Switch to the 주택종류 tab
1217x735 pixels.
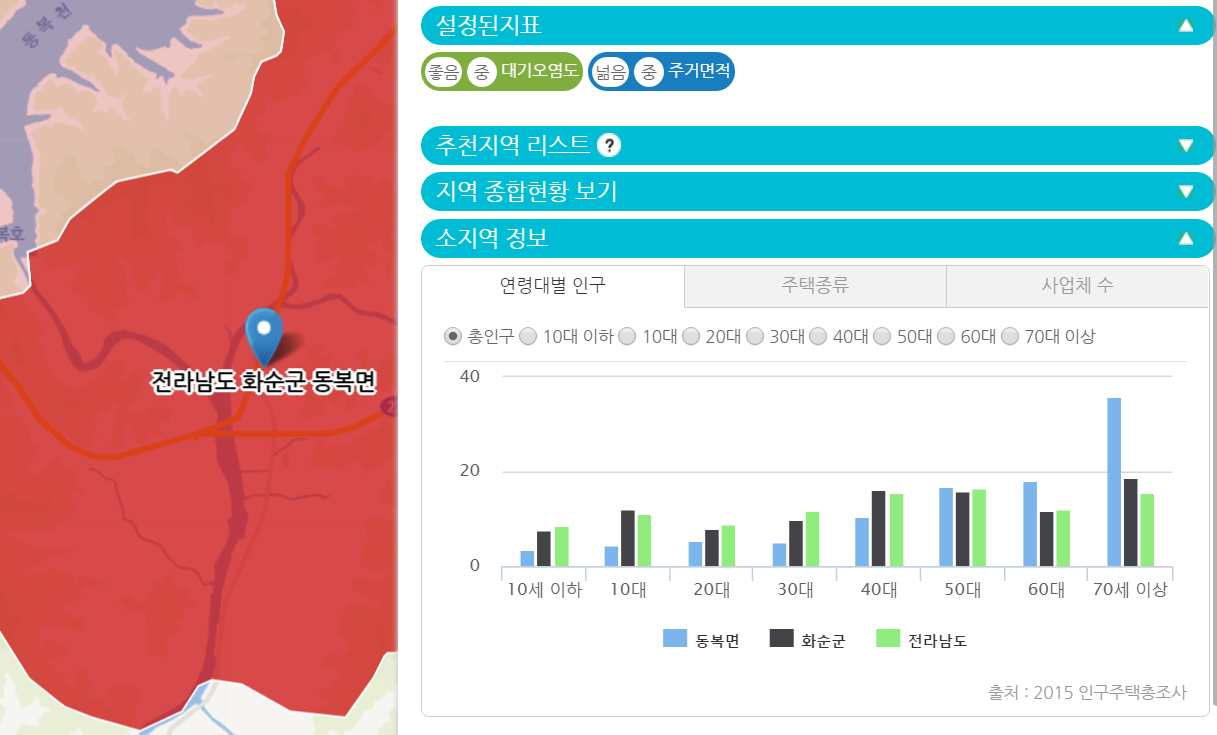(x=815, y=286)
